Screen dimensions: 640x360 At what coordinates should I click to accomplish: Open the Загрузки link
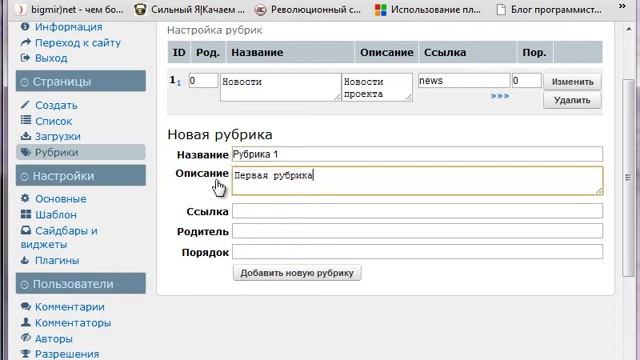click(58, 136)
